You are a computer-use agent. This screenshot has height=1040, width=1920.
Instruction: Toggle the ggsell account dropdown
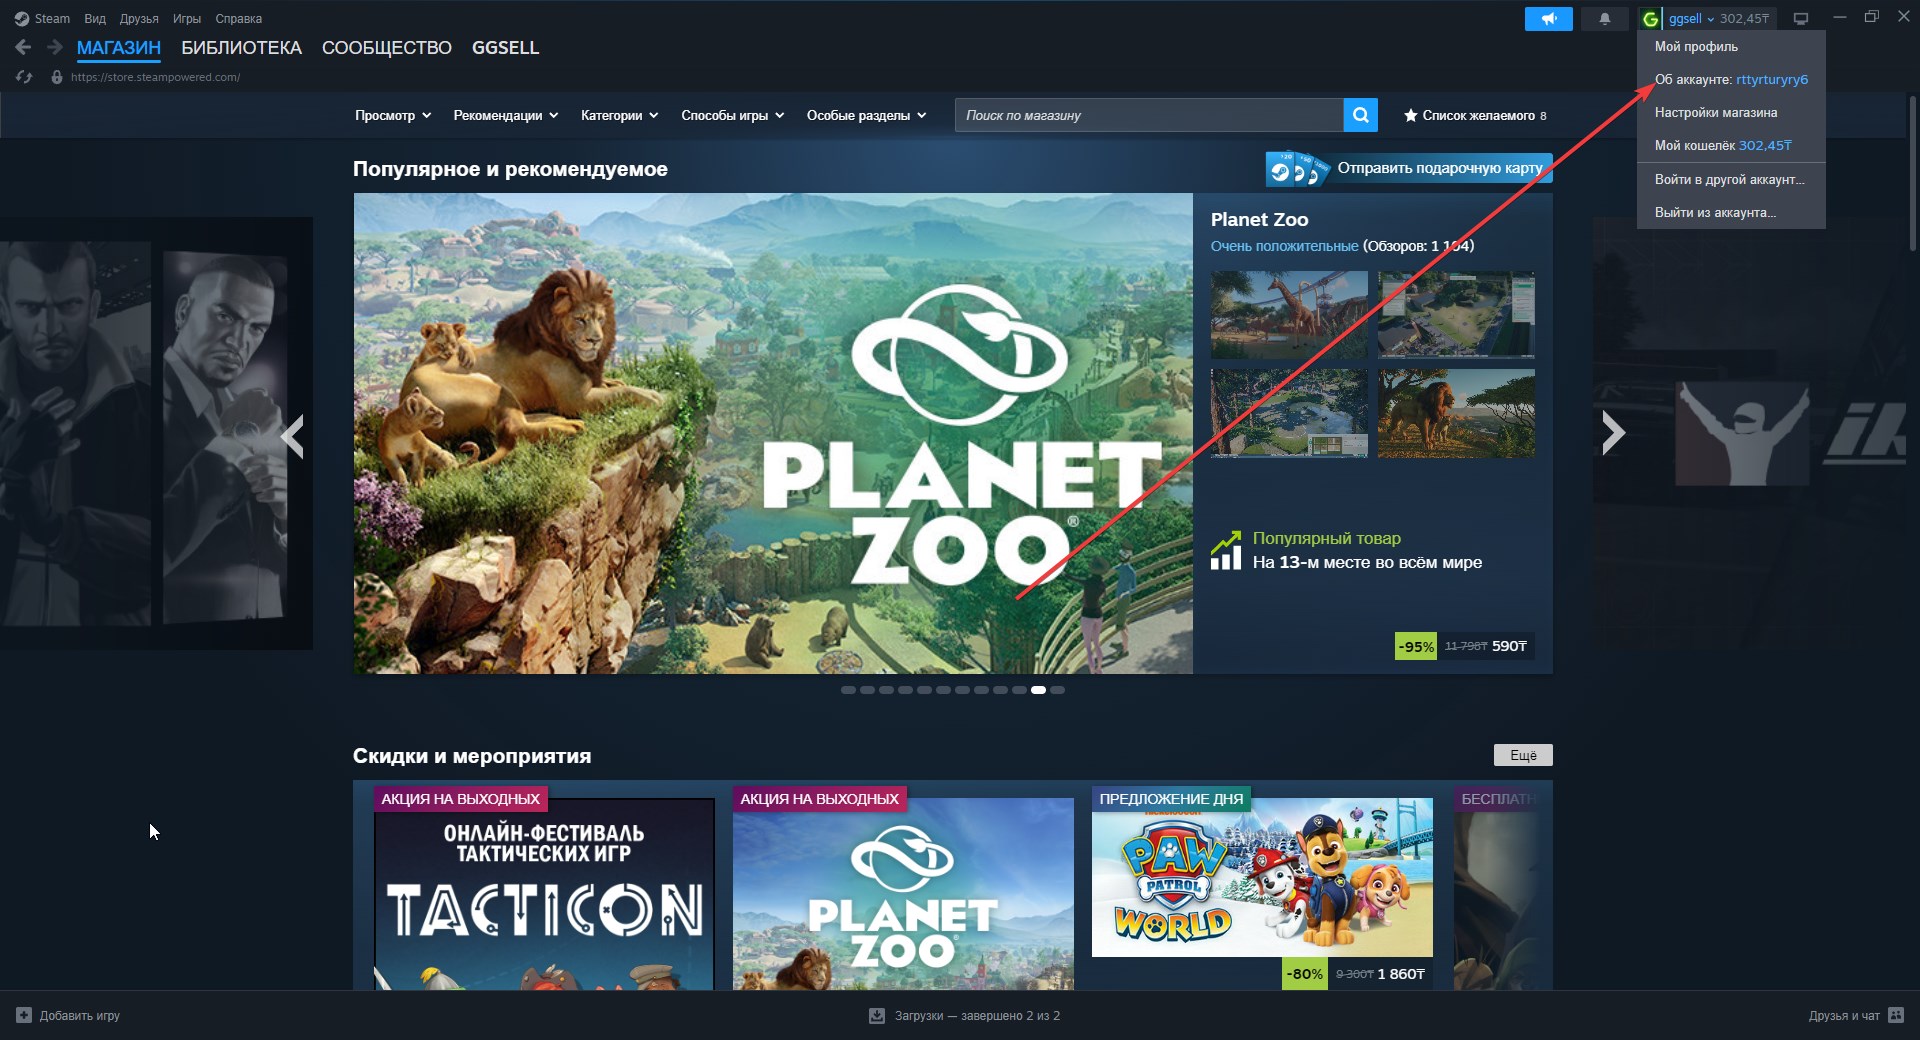pyautogui.click(x=1691, y=19)
